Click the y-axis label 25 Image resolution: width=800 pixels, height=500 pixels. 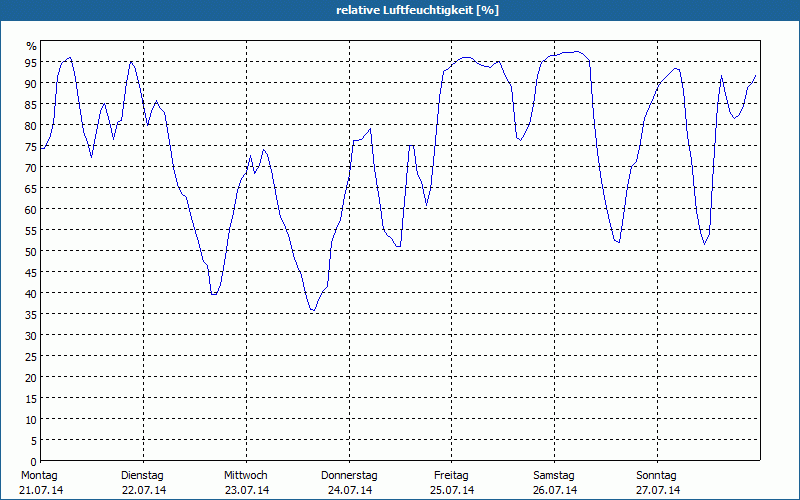(31, 357)
